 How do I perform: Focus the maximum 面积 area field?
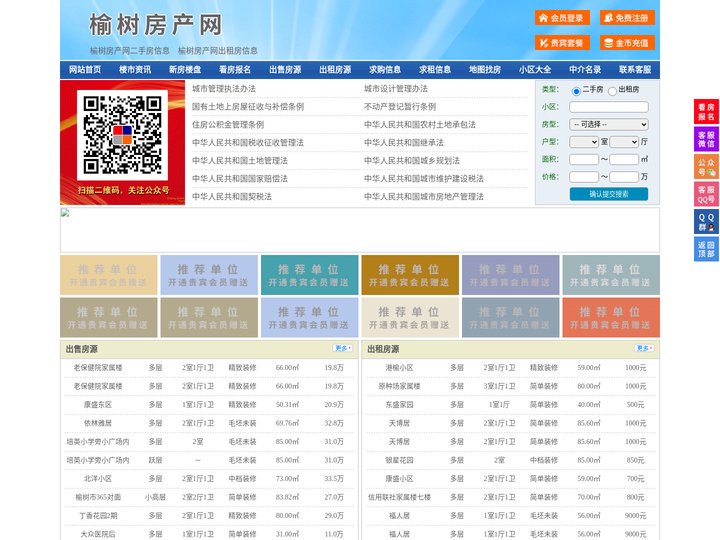click(624, 159)
